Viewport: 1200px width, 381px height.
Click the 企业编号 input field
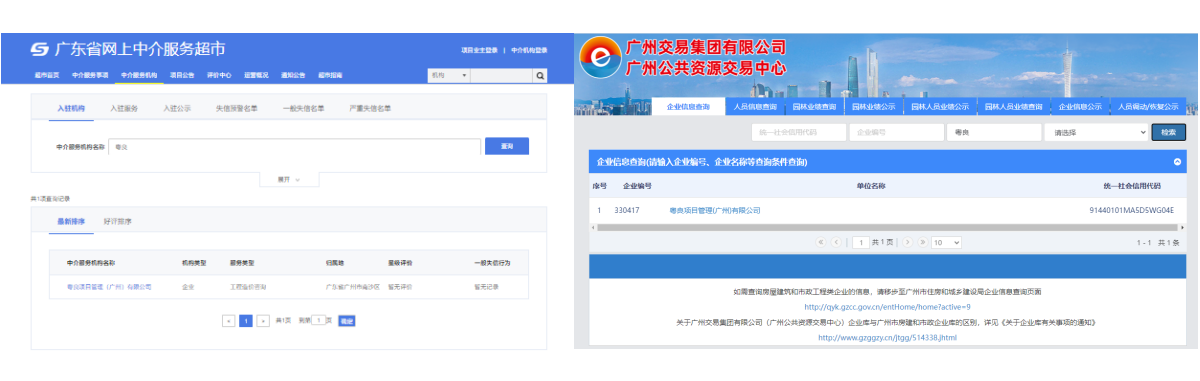coord(895,131)
